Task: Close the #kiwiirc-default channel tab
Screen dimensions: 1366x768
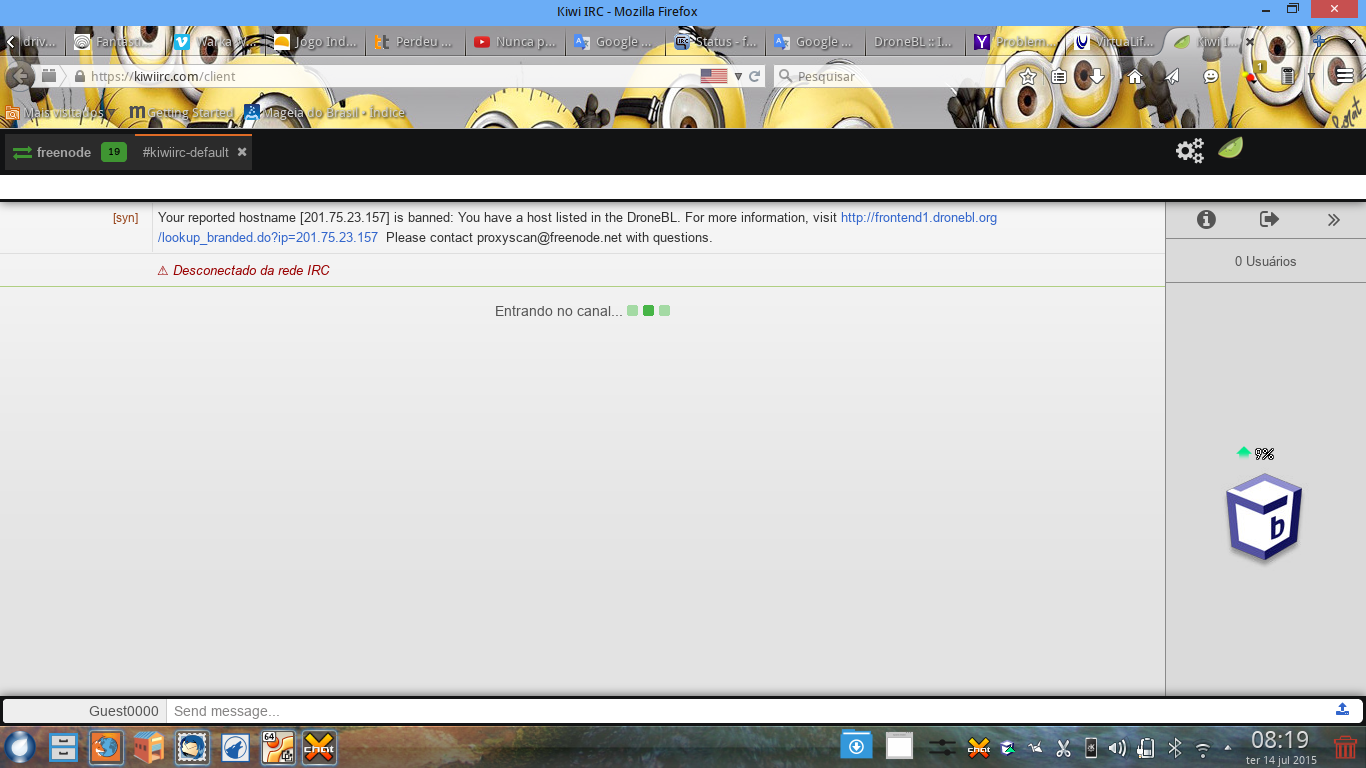Action: (x=242, y=152)
